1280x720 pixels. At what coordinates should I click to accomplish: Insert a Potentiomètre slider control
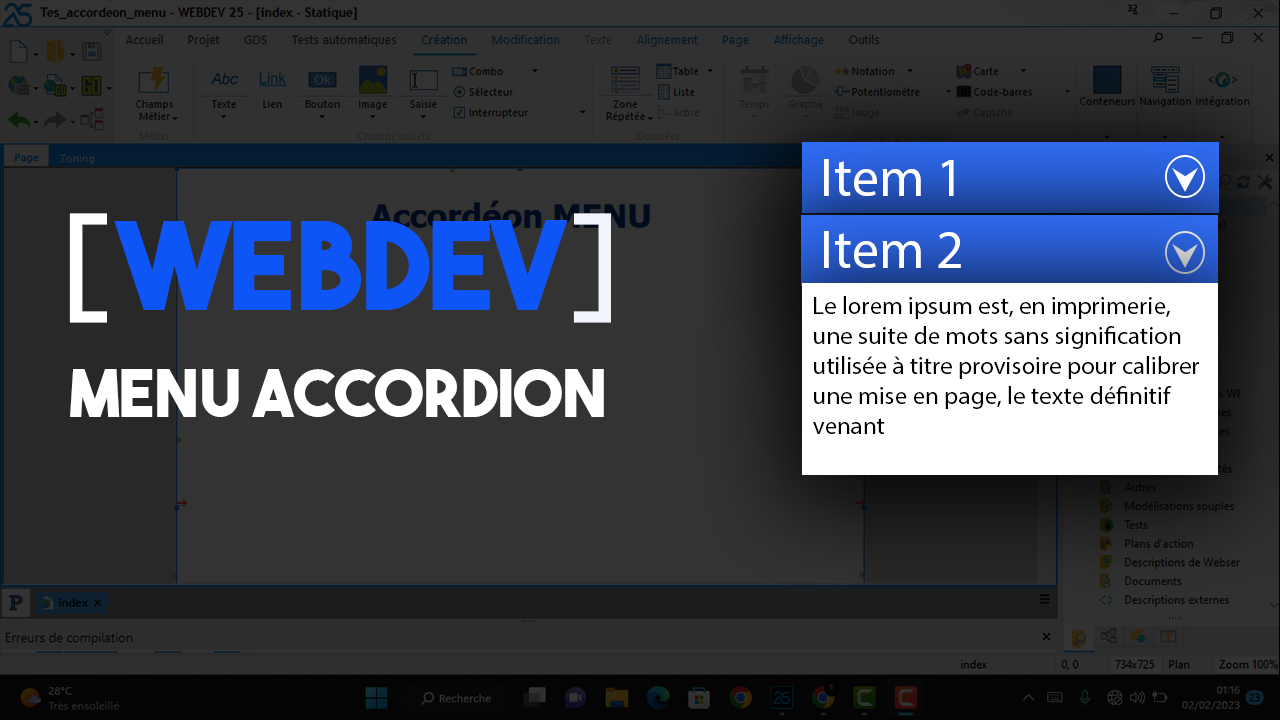(878, 92)
